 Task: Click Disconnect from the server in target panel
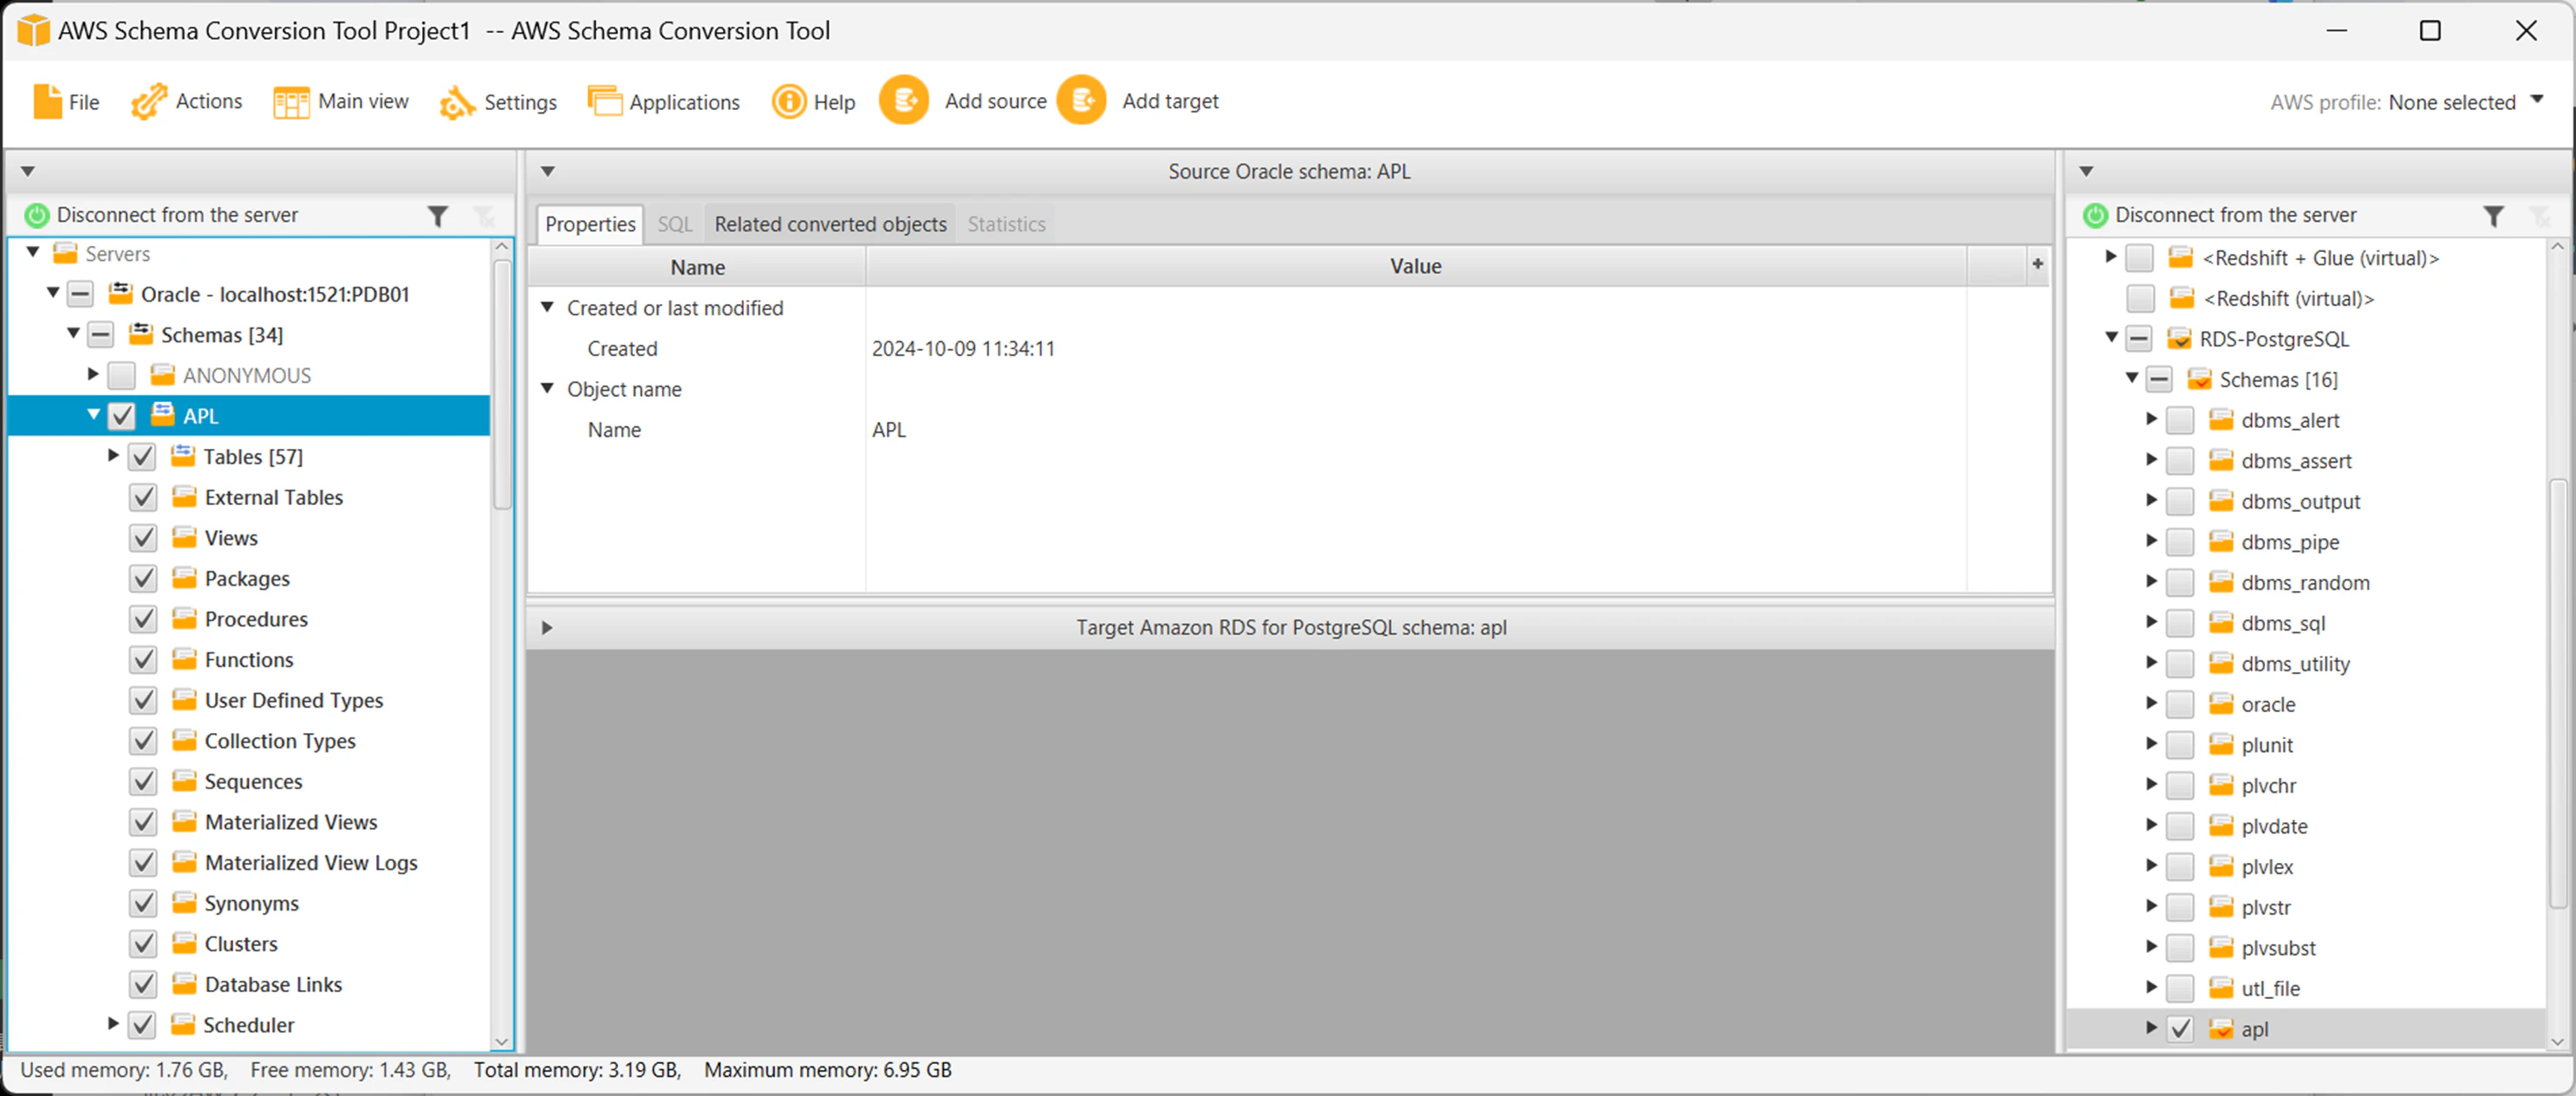(2235, 215)
